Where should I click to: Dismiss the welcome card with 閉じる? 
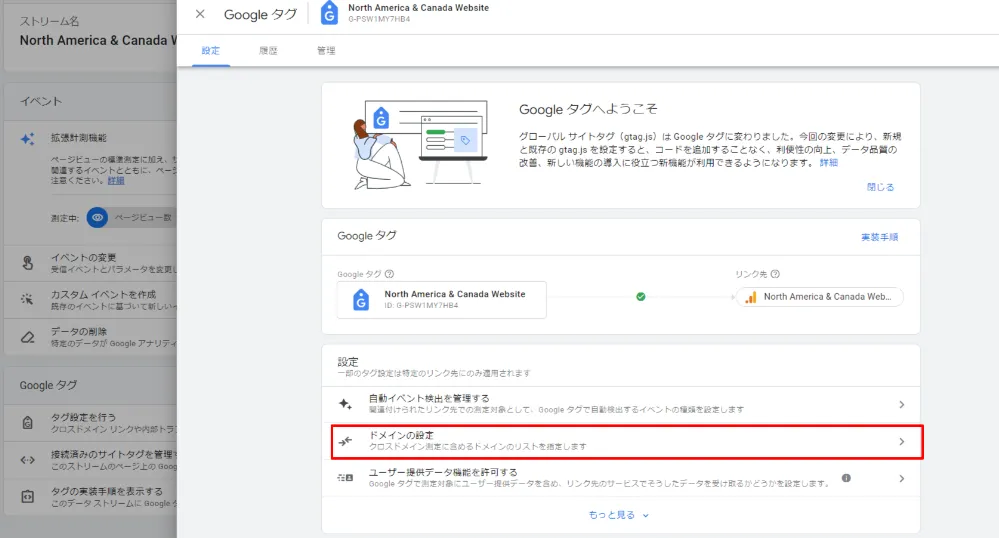tap(880, 187)
